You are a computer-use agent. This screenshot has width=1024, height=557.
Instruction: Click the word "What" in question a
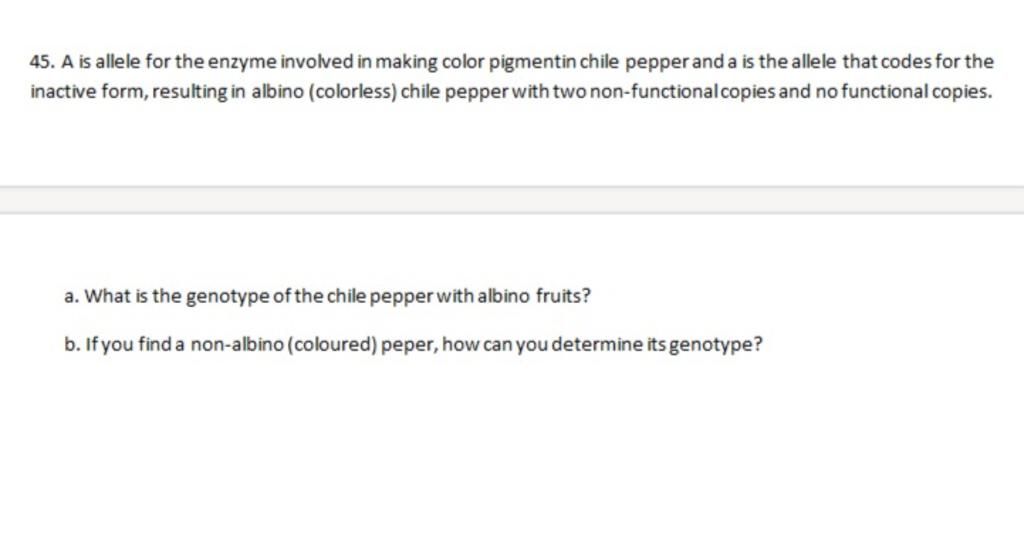108,296
